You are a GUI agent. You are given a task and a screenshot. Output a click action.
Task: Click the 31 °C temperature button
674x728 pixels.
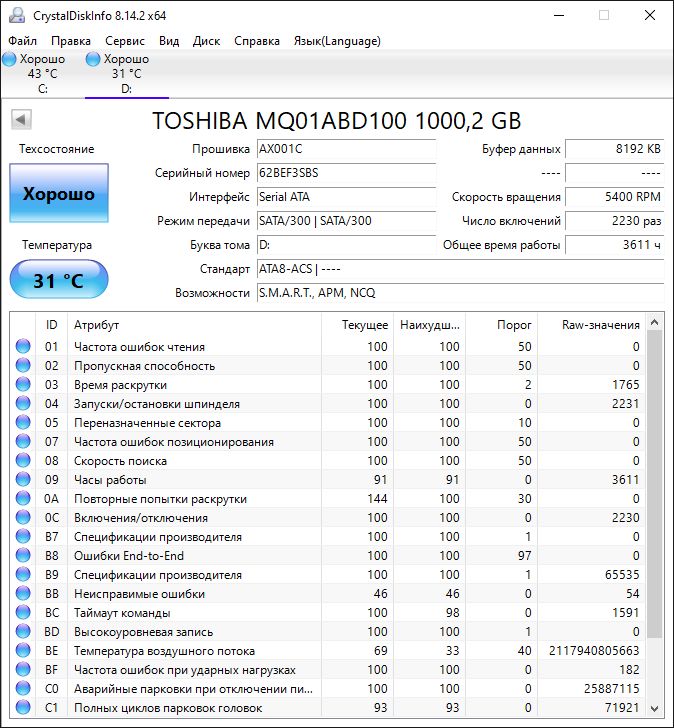pos(59,281)
